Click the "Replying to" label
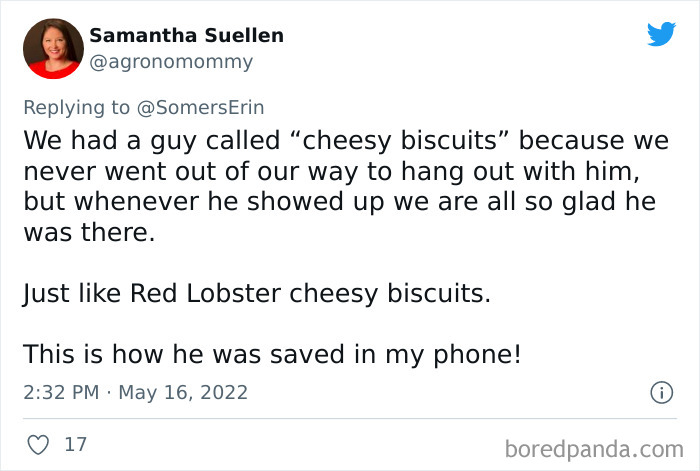 (x=76, y=108)
